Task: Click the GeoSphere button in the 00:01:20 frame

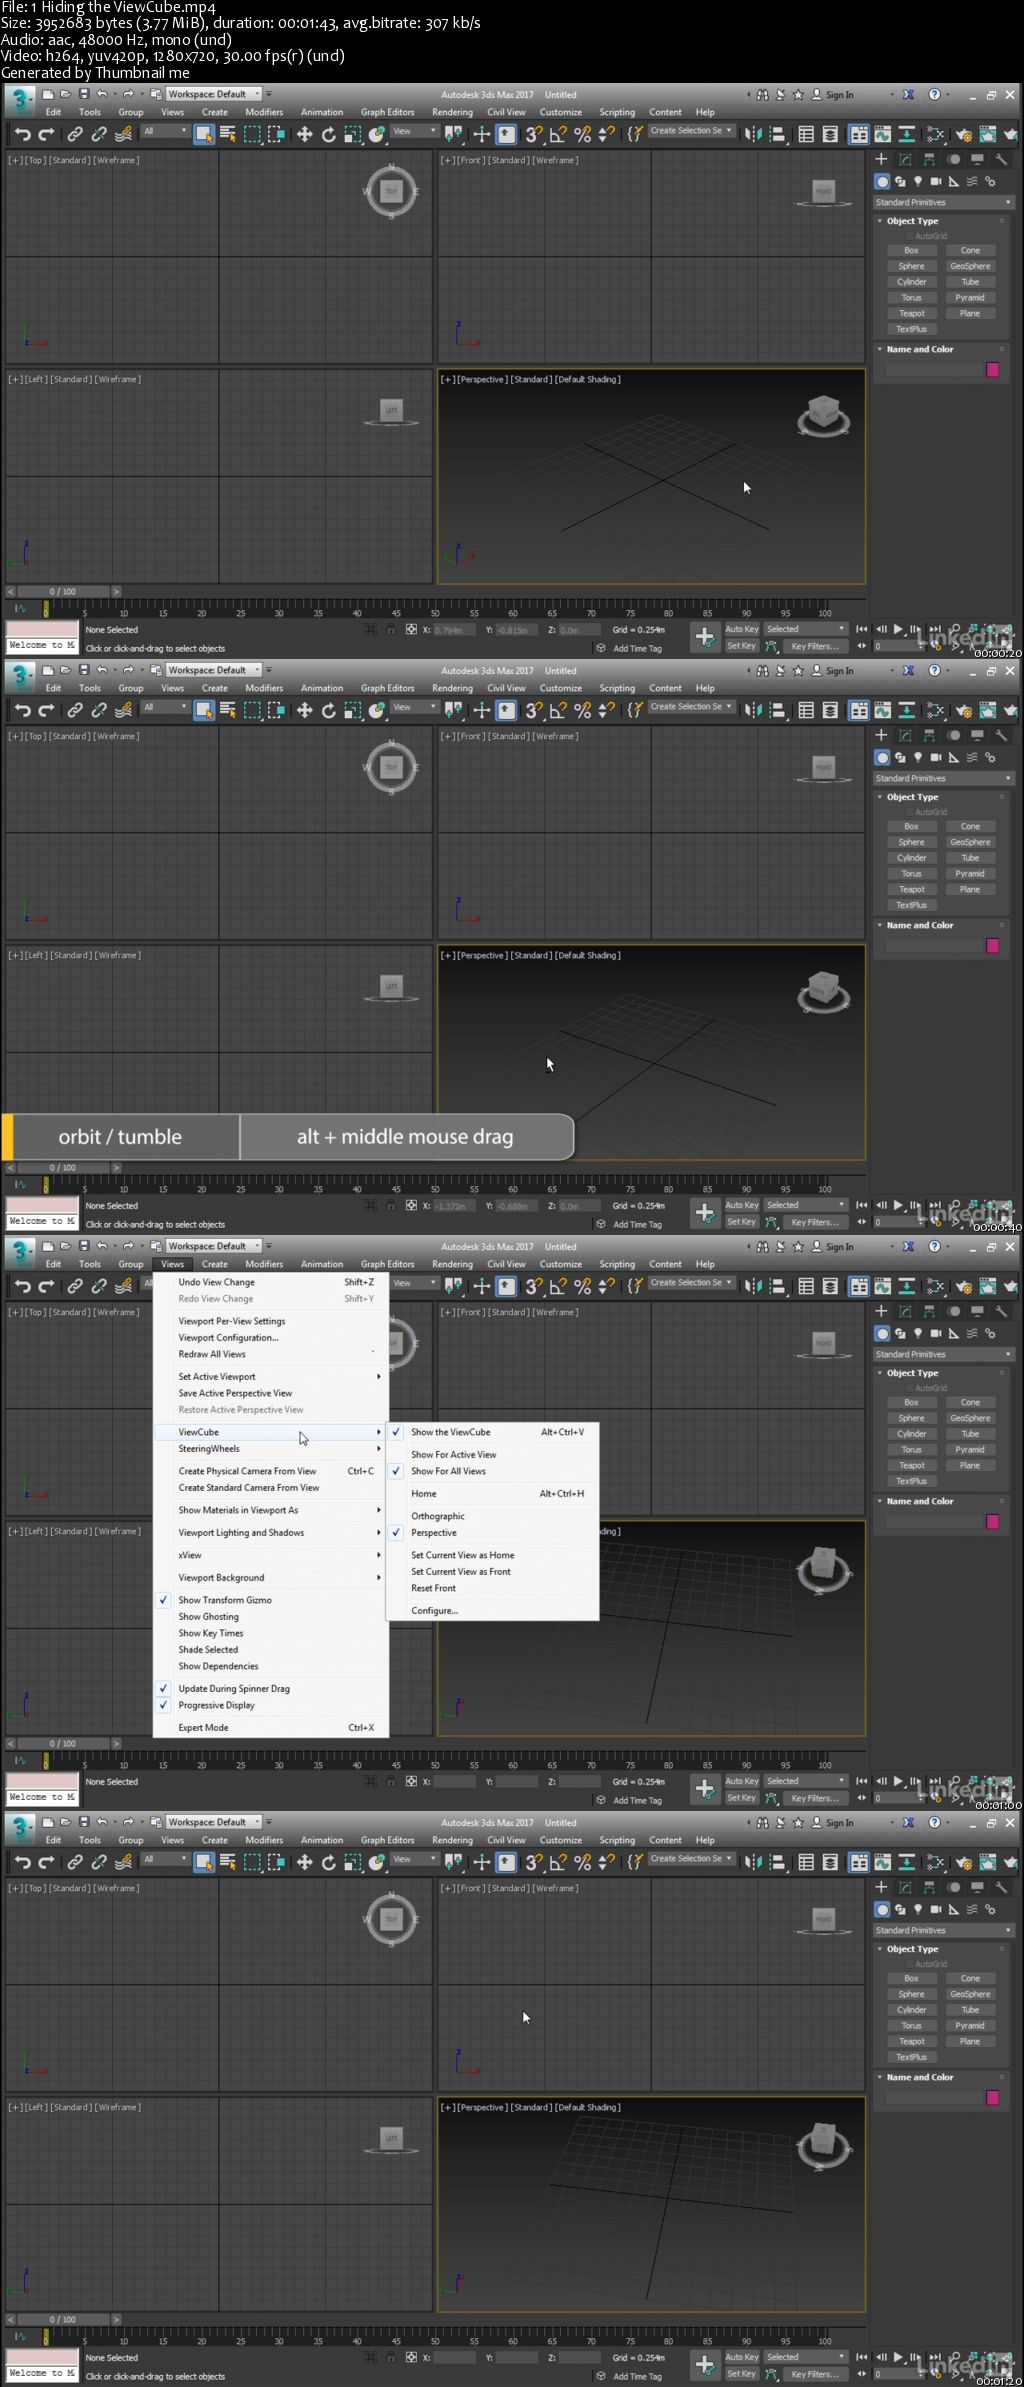Action: 970,1994
